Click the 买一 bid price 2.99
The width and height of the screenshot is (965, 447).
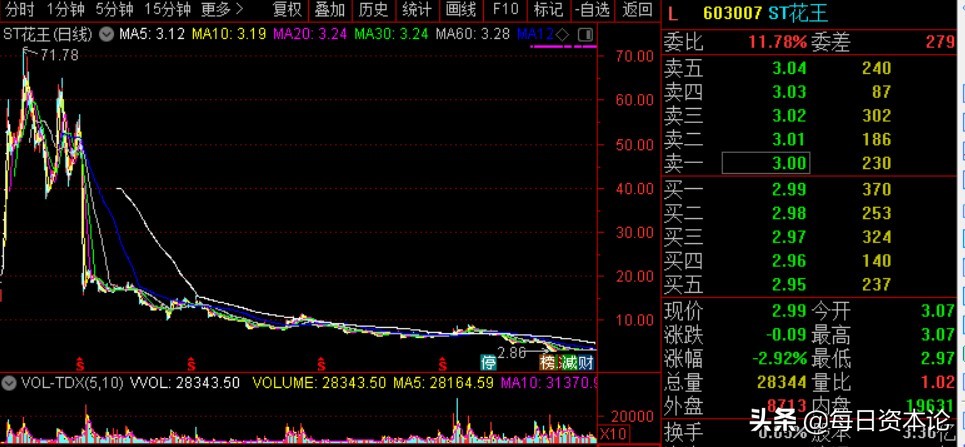coord(789,189)
